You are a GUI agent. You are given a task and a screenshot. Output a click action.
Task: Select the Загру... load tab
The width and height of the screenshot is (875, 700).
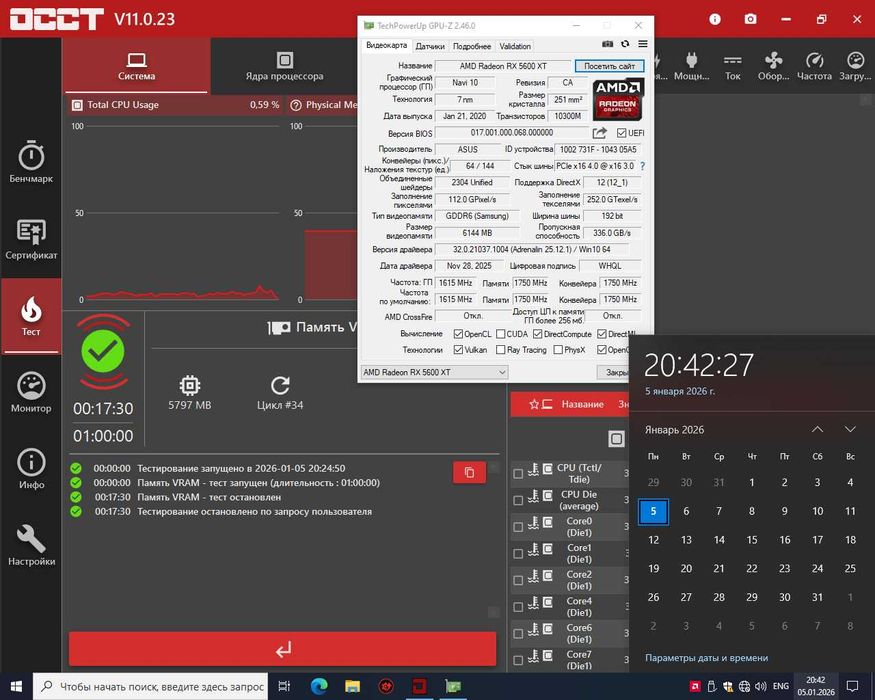coord(855,66)
